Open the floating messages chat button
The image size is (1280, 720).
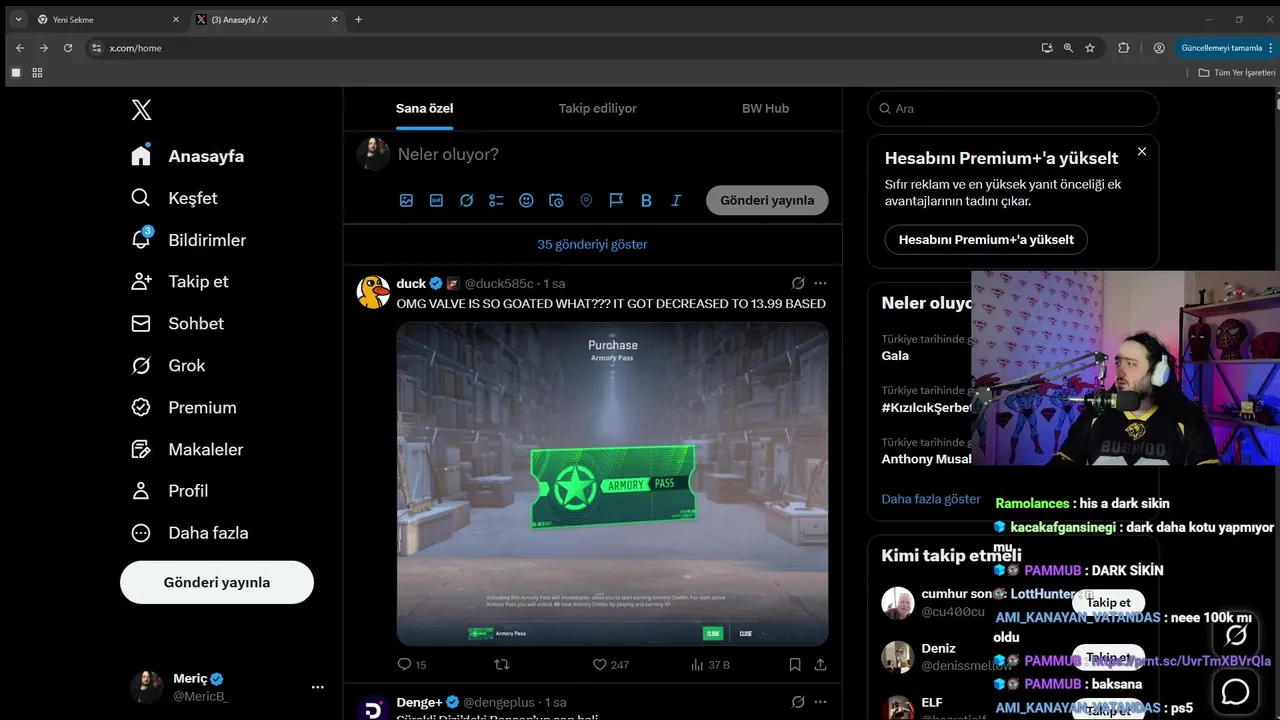click(1236, 691)
